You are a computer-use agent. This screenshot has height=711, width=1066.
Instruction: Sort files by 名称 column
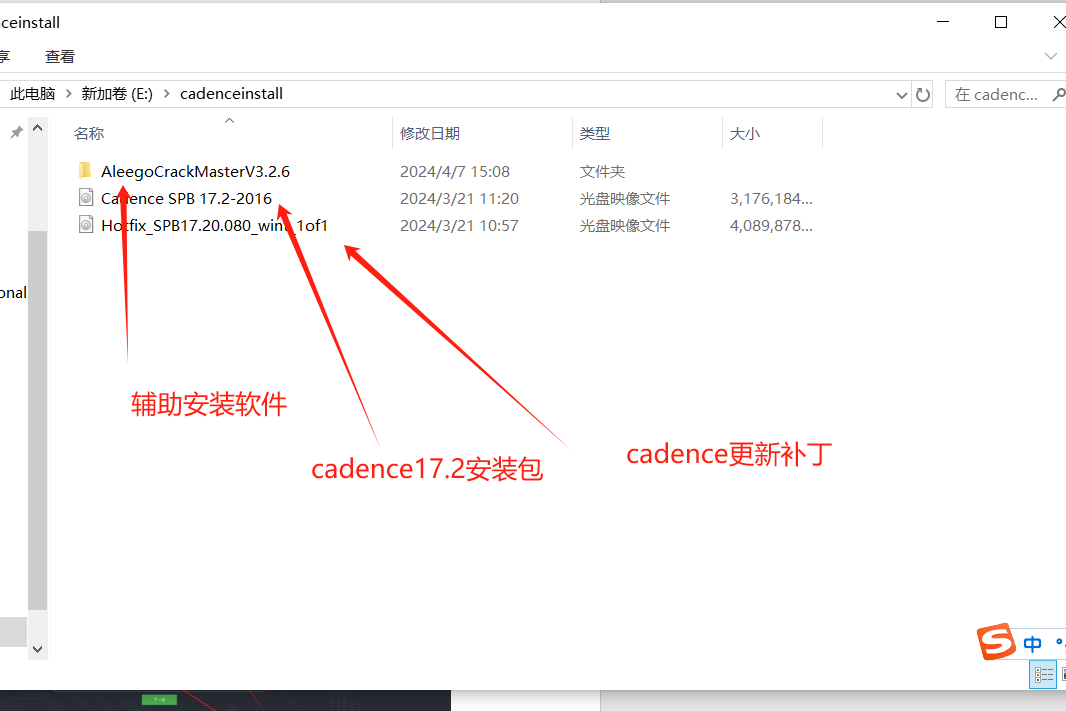click(x=89, y=133)
